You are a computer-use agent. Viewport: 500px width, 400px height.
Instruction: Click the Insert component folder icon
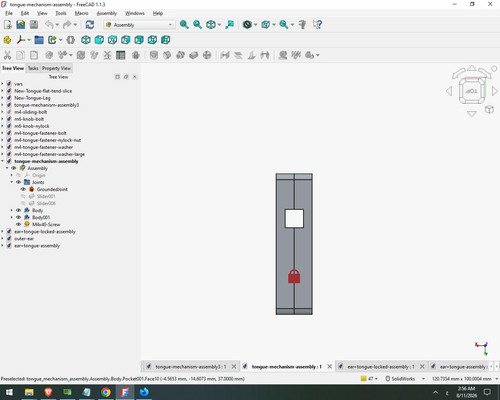coord(39,40)
